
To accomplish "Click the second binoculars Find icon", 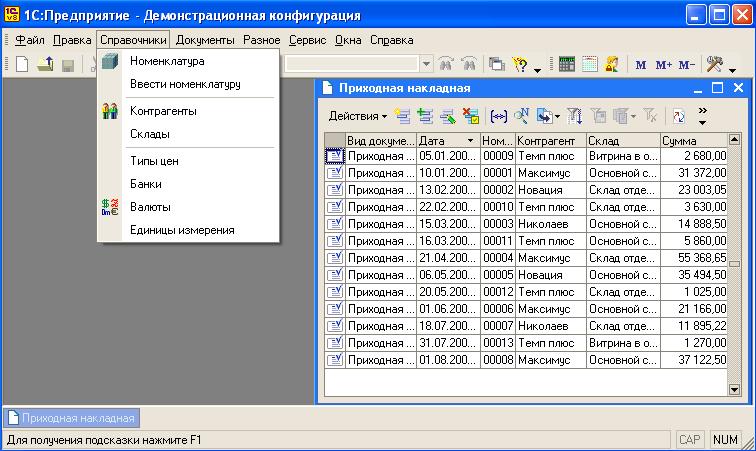I will pyautogui.click(x=469, y=64).
